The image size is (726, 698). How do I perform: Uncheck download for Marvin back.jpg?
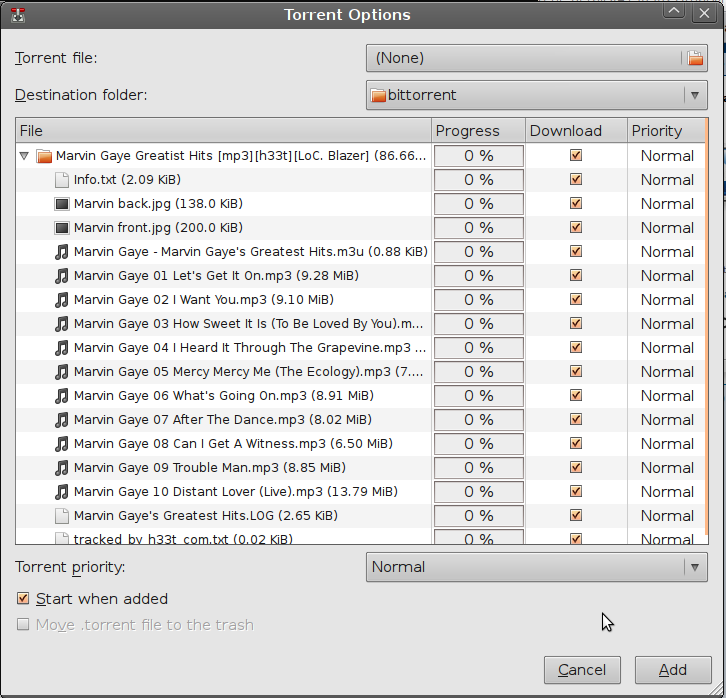click(576, 203)
